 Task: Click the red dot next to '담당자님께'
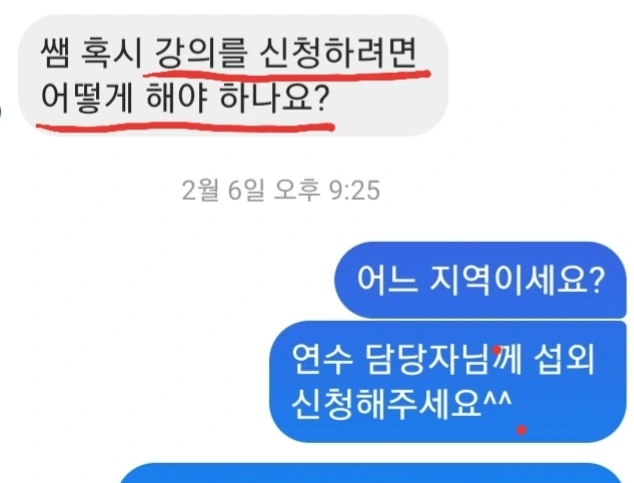[x=497, y=349]
